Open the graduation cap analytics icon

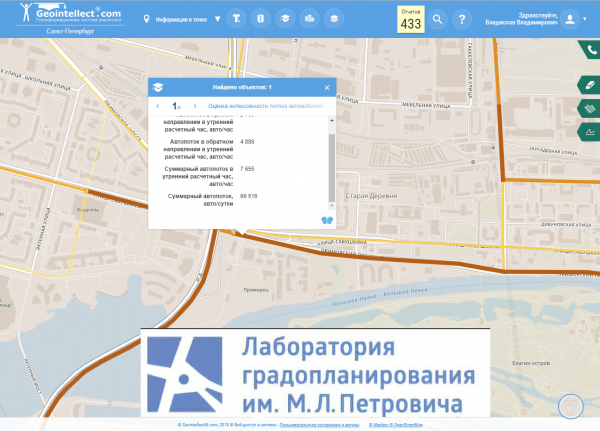click(285, 18)
